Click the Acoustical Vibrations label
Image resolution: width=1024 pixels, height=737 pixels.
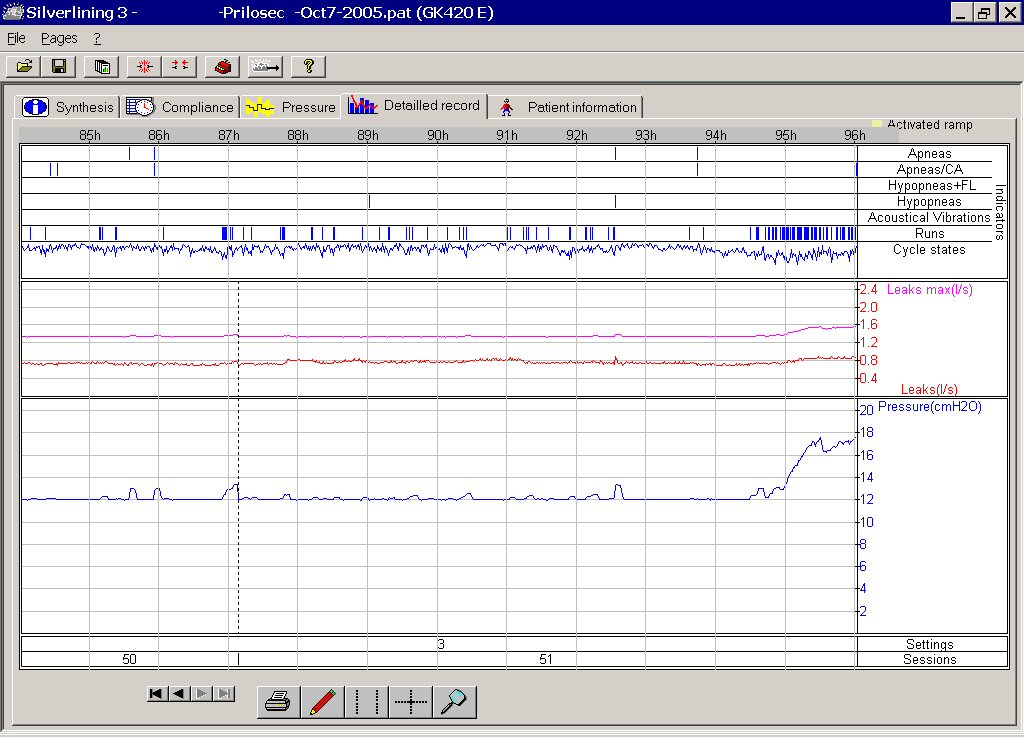(929, 217)
